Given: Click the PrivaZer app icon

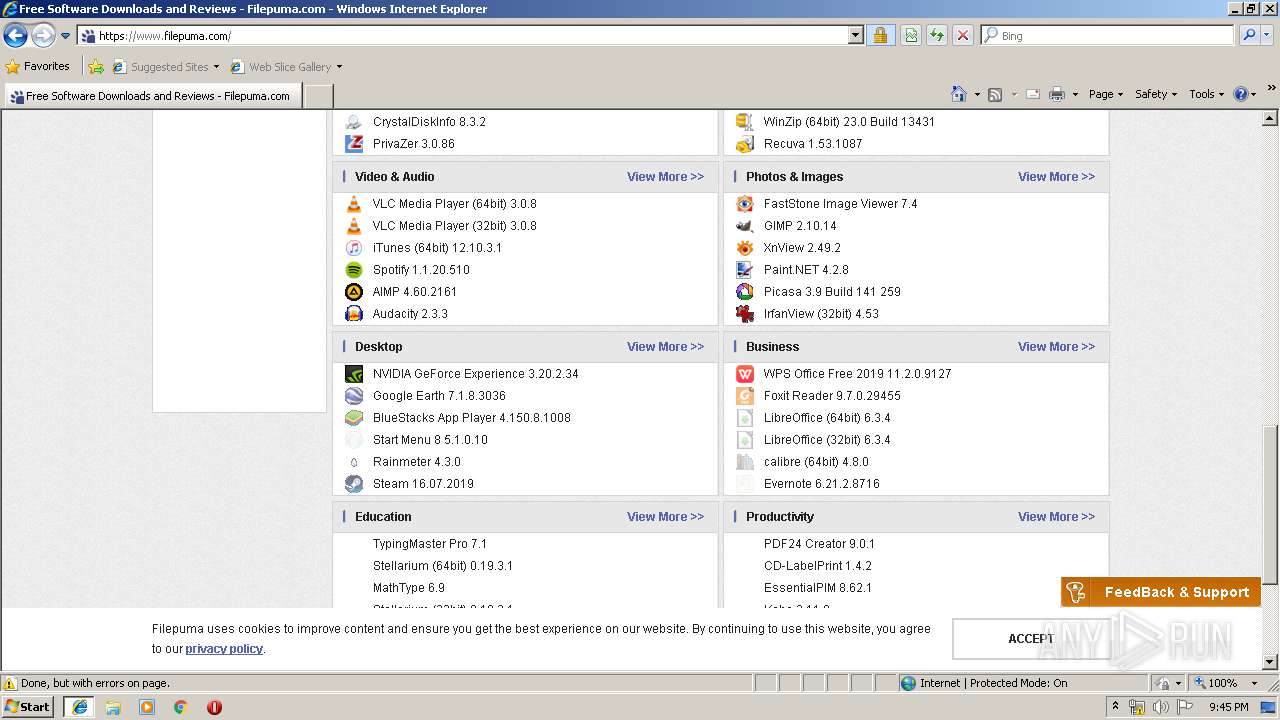Looking at the screenshot, I should point(353,144).
